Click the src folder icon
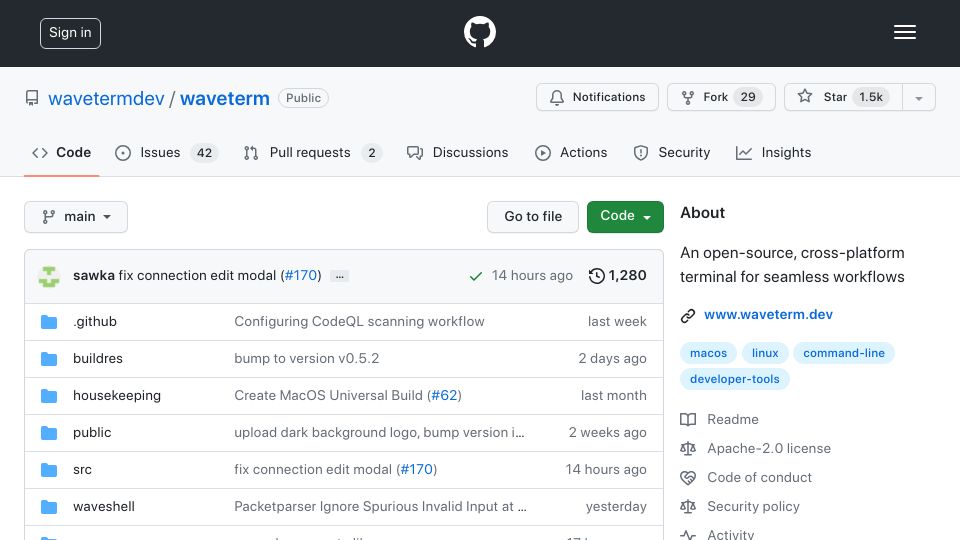Image resolution: width=960 pixels, height=540 pixels. tap(49, 470)
